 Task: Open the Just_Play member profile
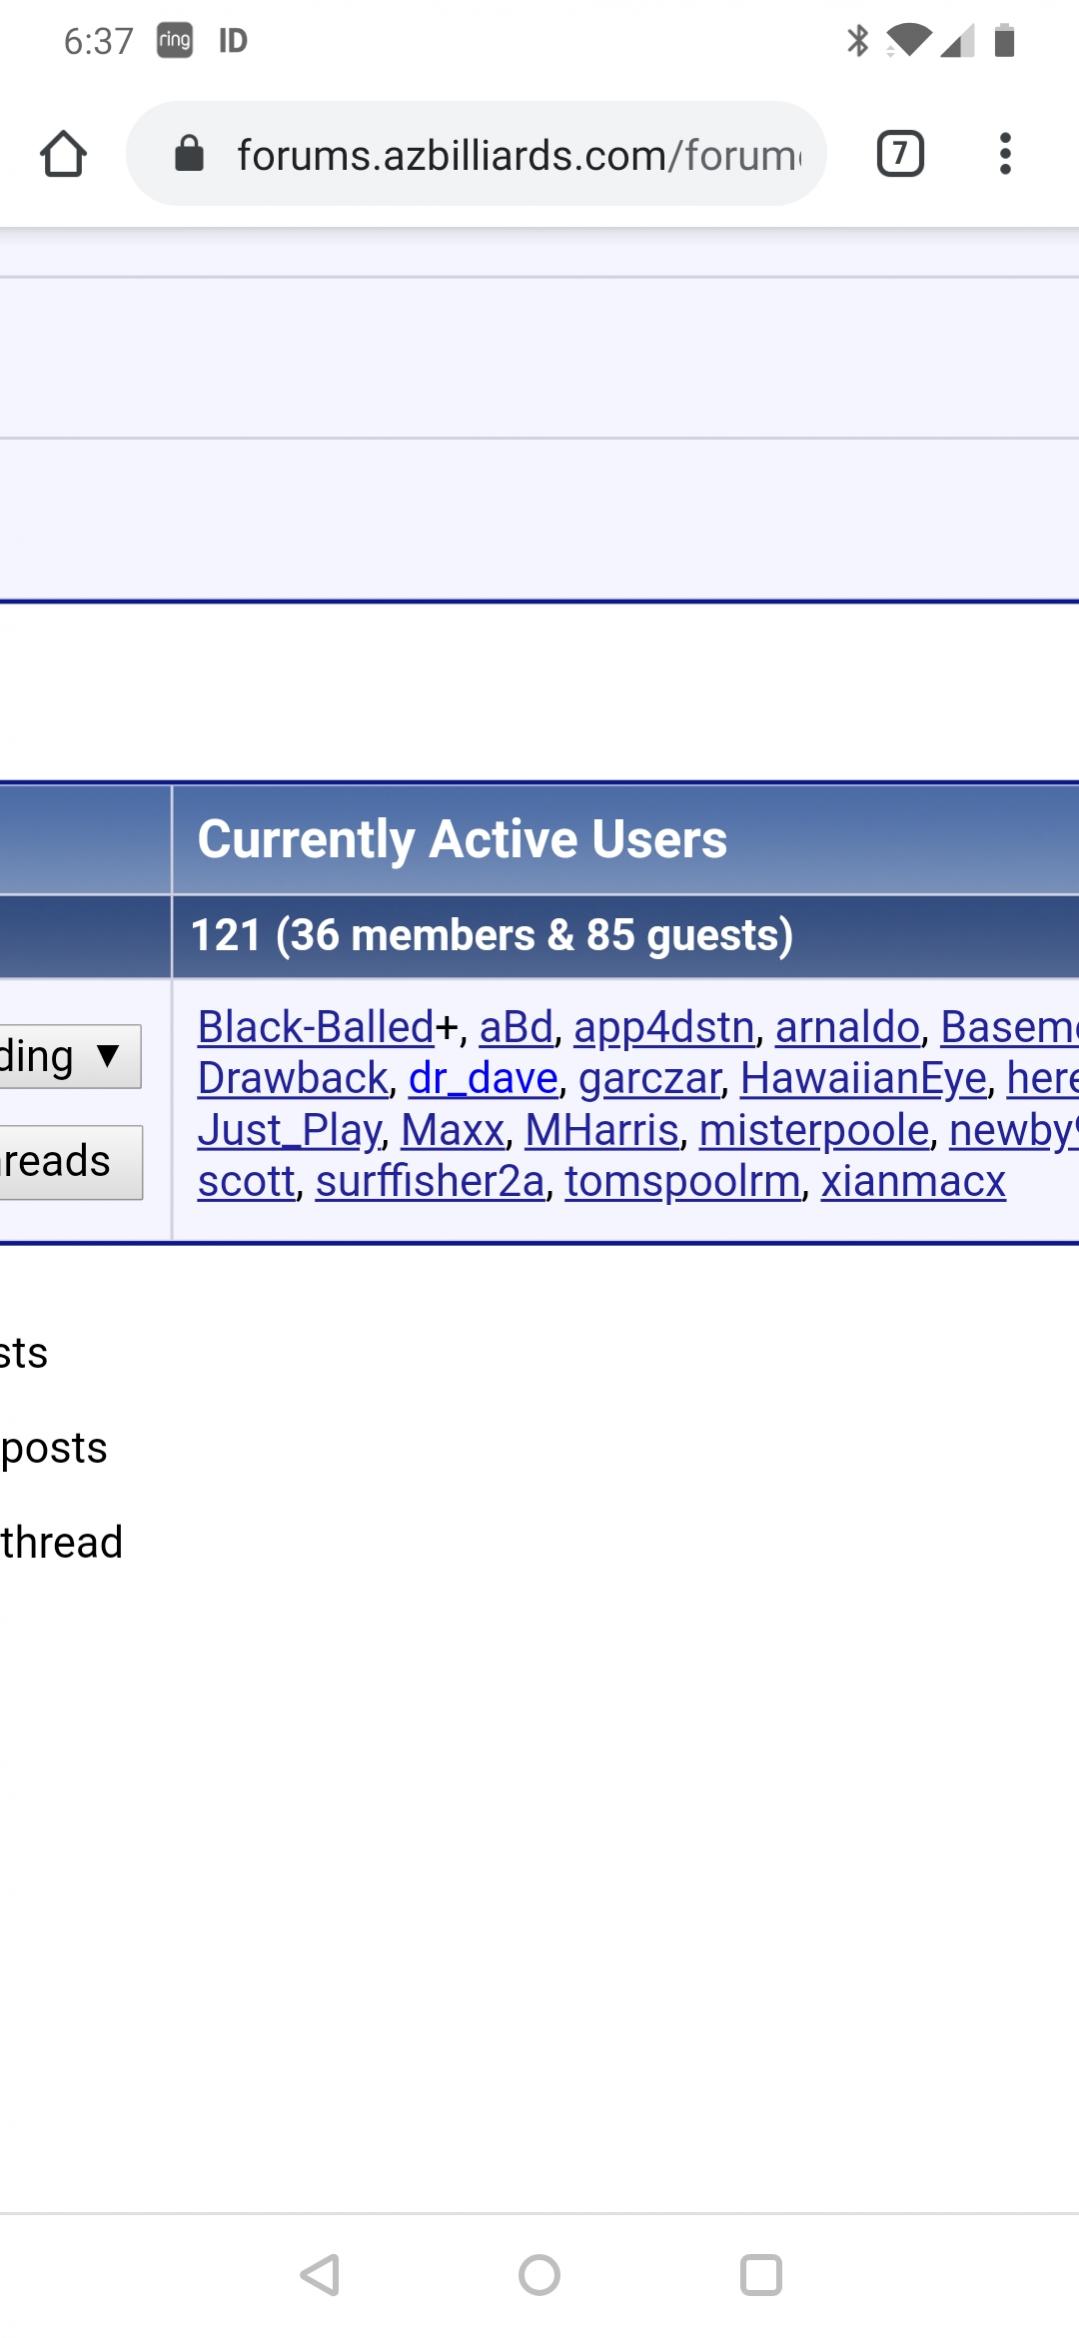coord(289,1130)
